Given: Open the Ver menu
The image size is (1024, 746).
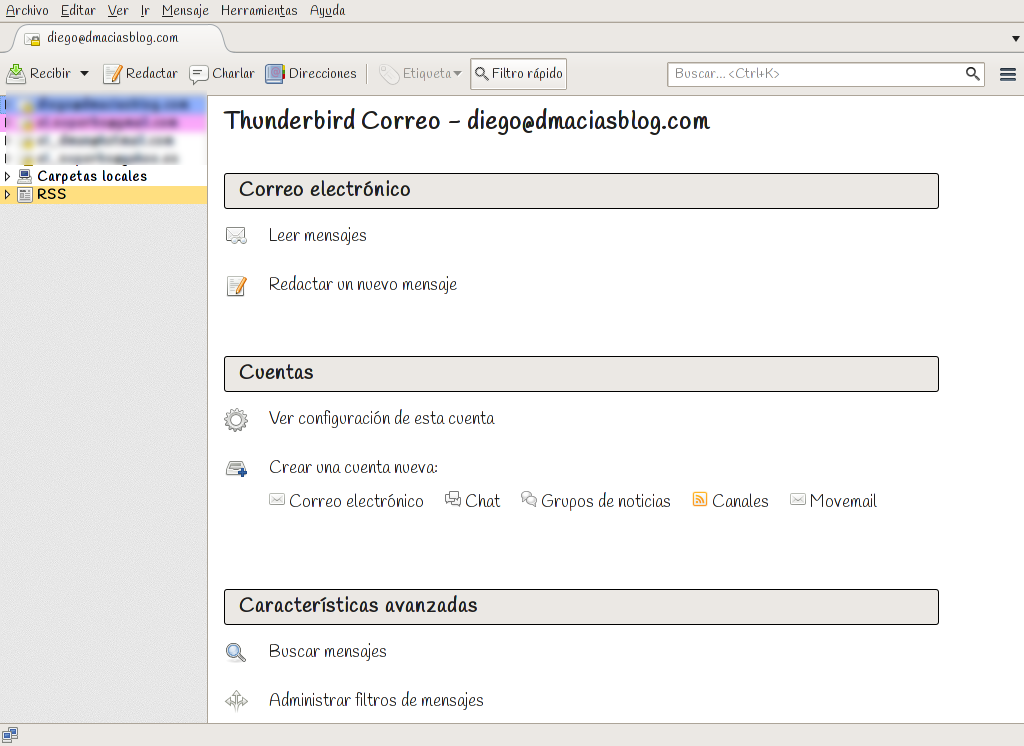Looking at the screenshot, I should click(x=118, y=10).
